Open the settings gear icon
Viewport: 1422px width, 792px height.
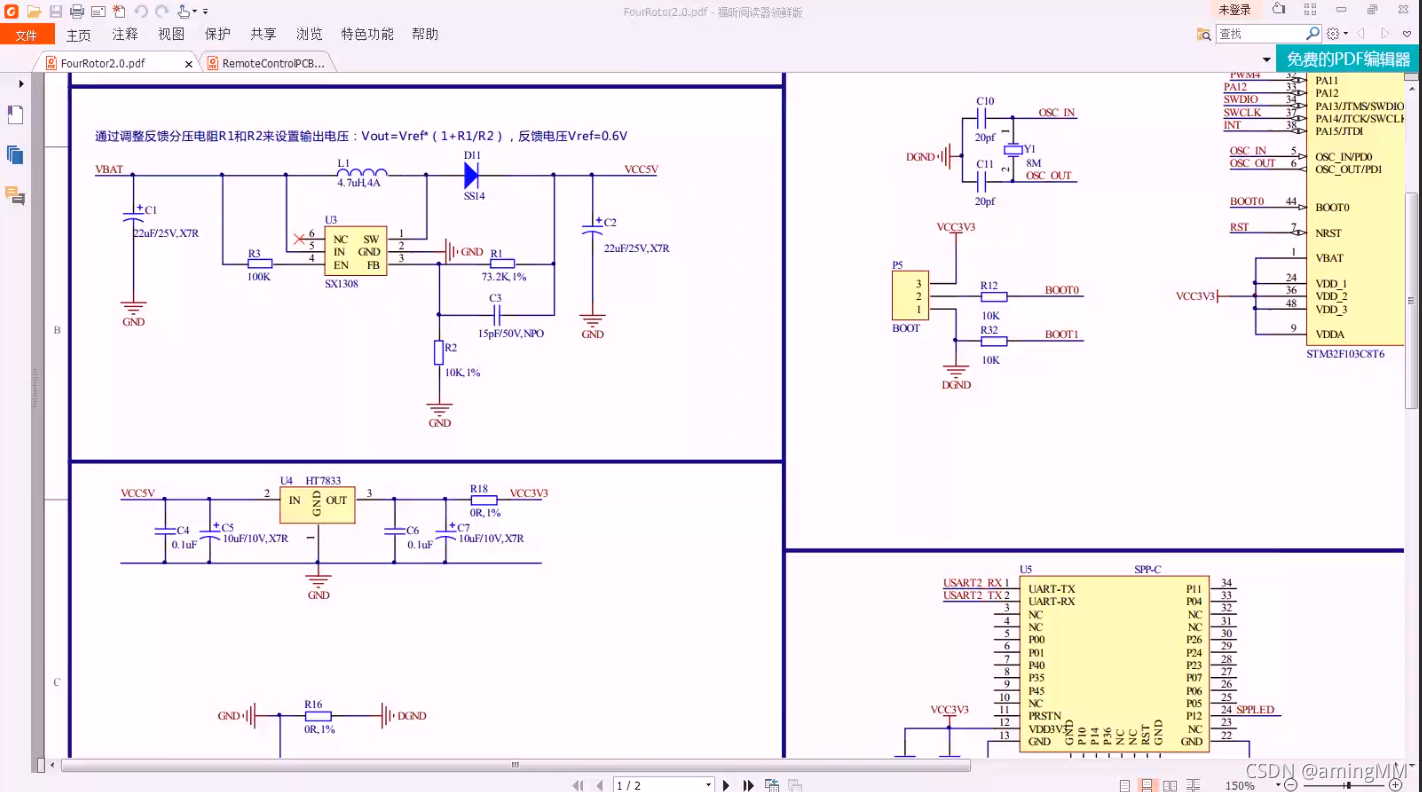1333,34
